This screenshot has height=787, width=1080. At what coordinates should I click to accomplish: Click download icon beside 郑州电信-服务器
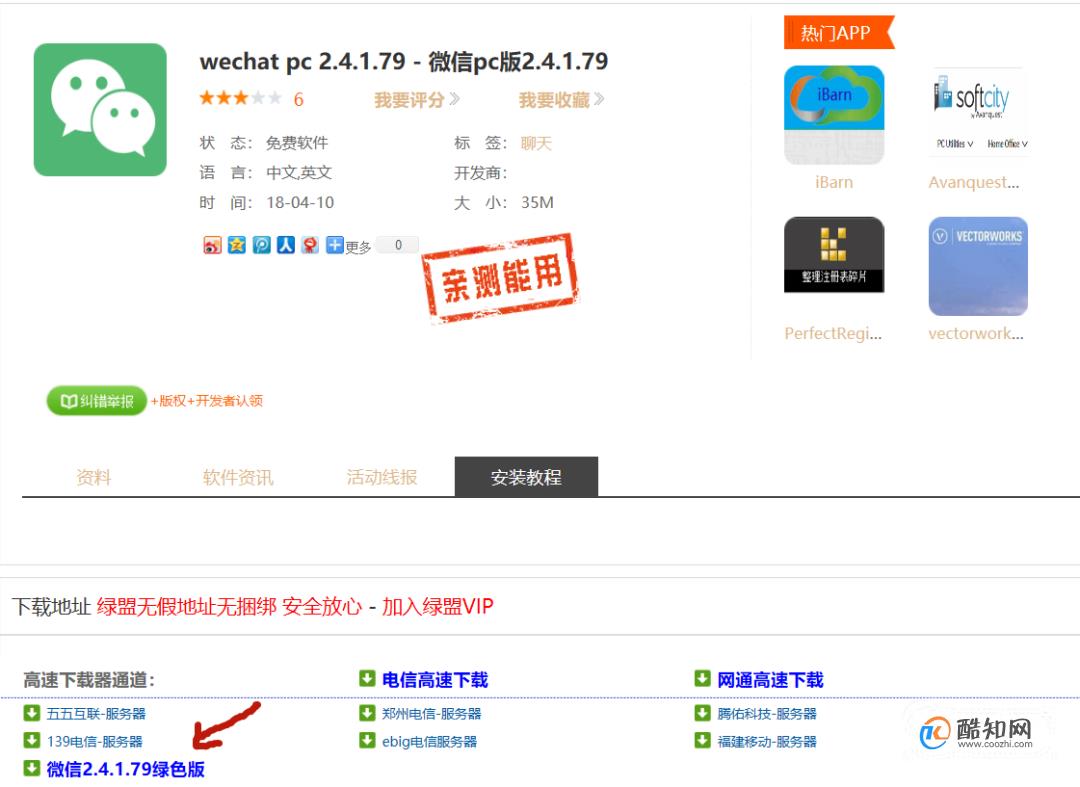(367, 713)
